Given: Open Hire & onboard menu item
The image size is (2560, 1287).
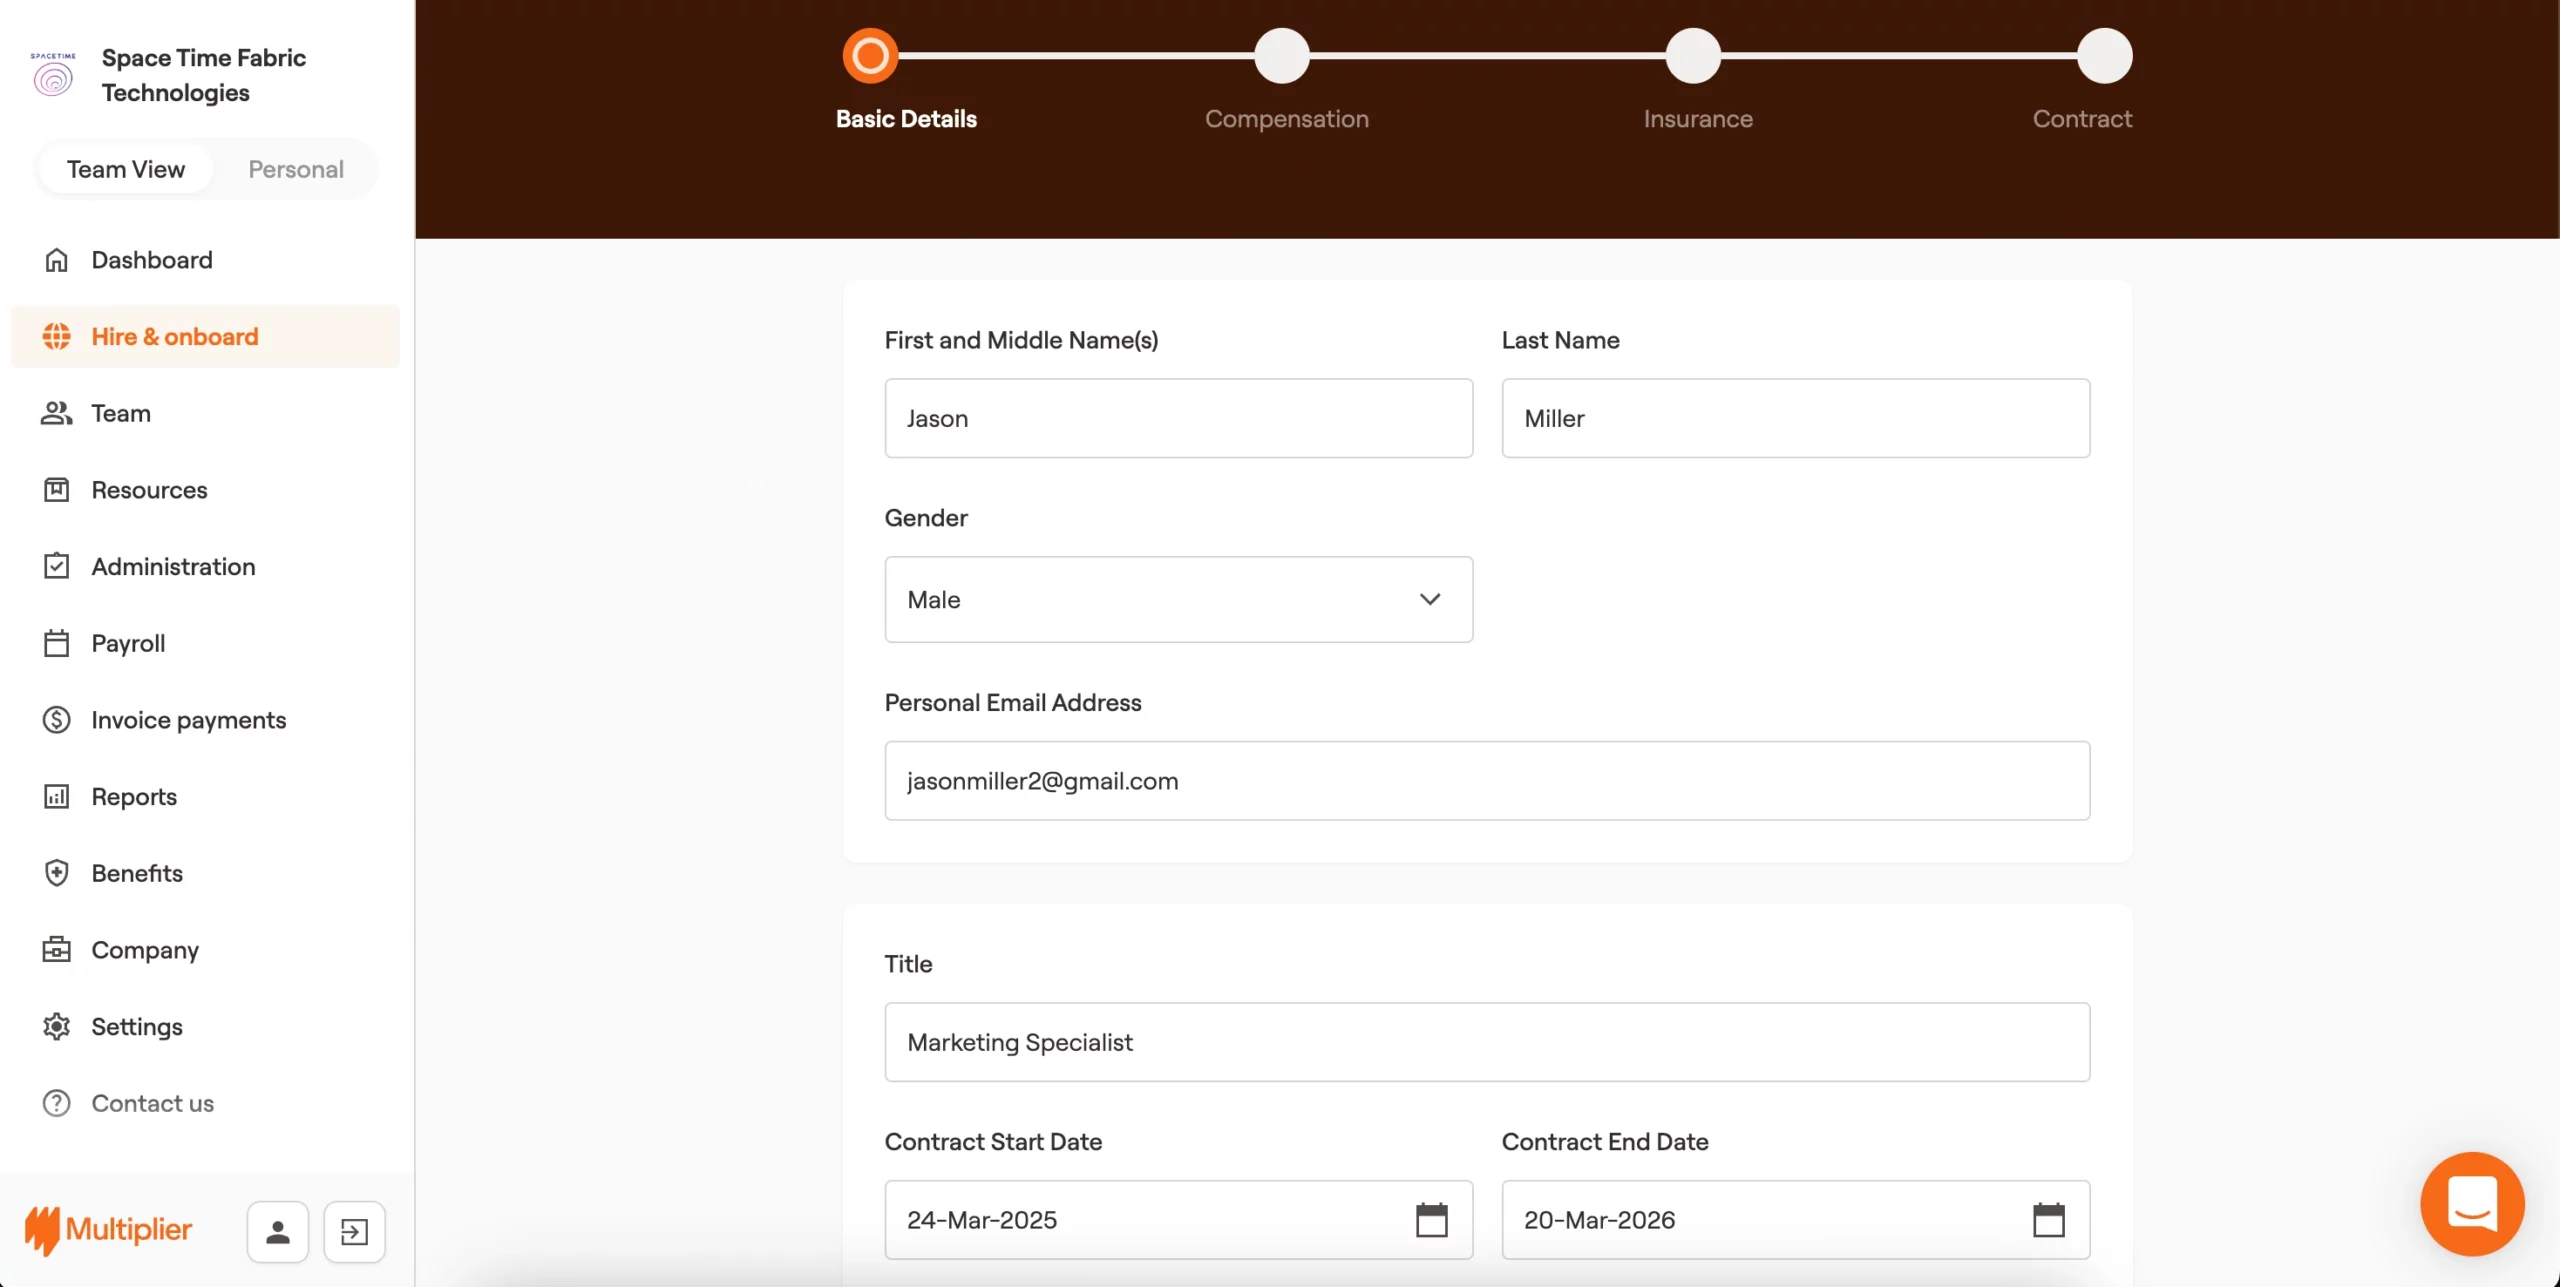Looking at the screenshot, I should [205, 336].
